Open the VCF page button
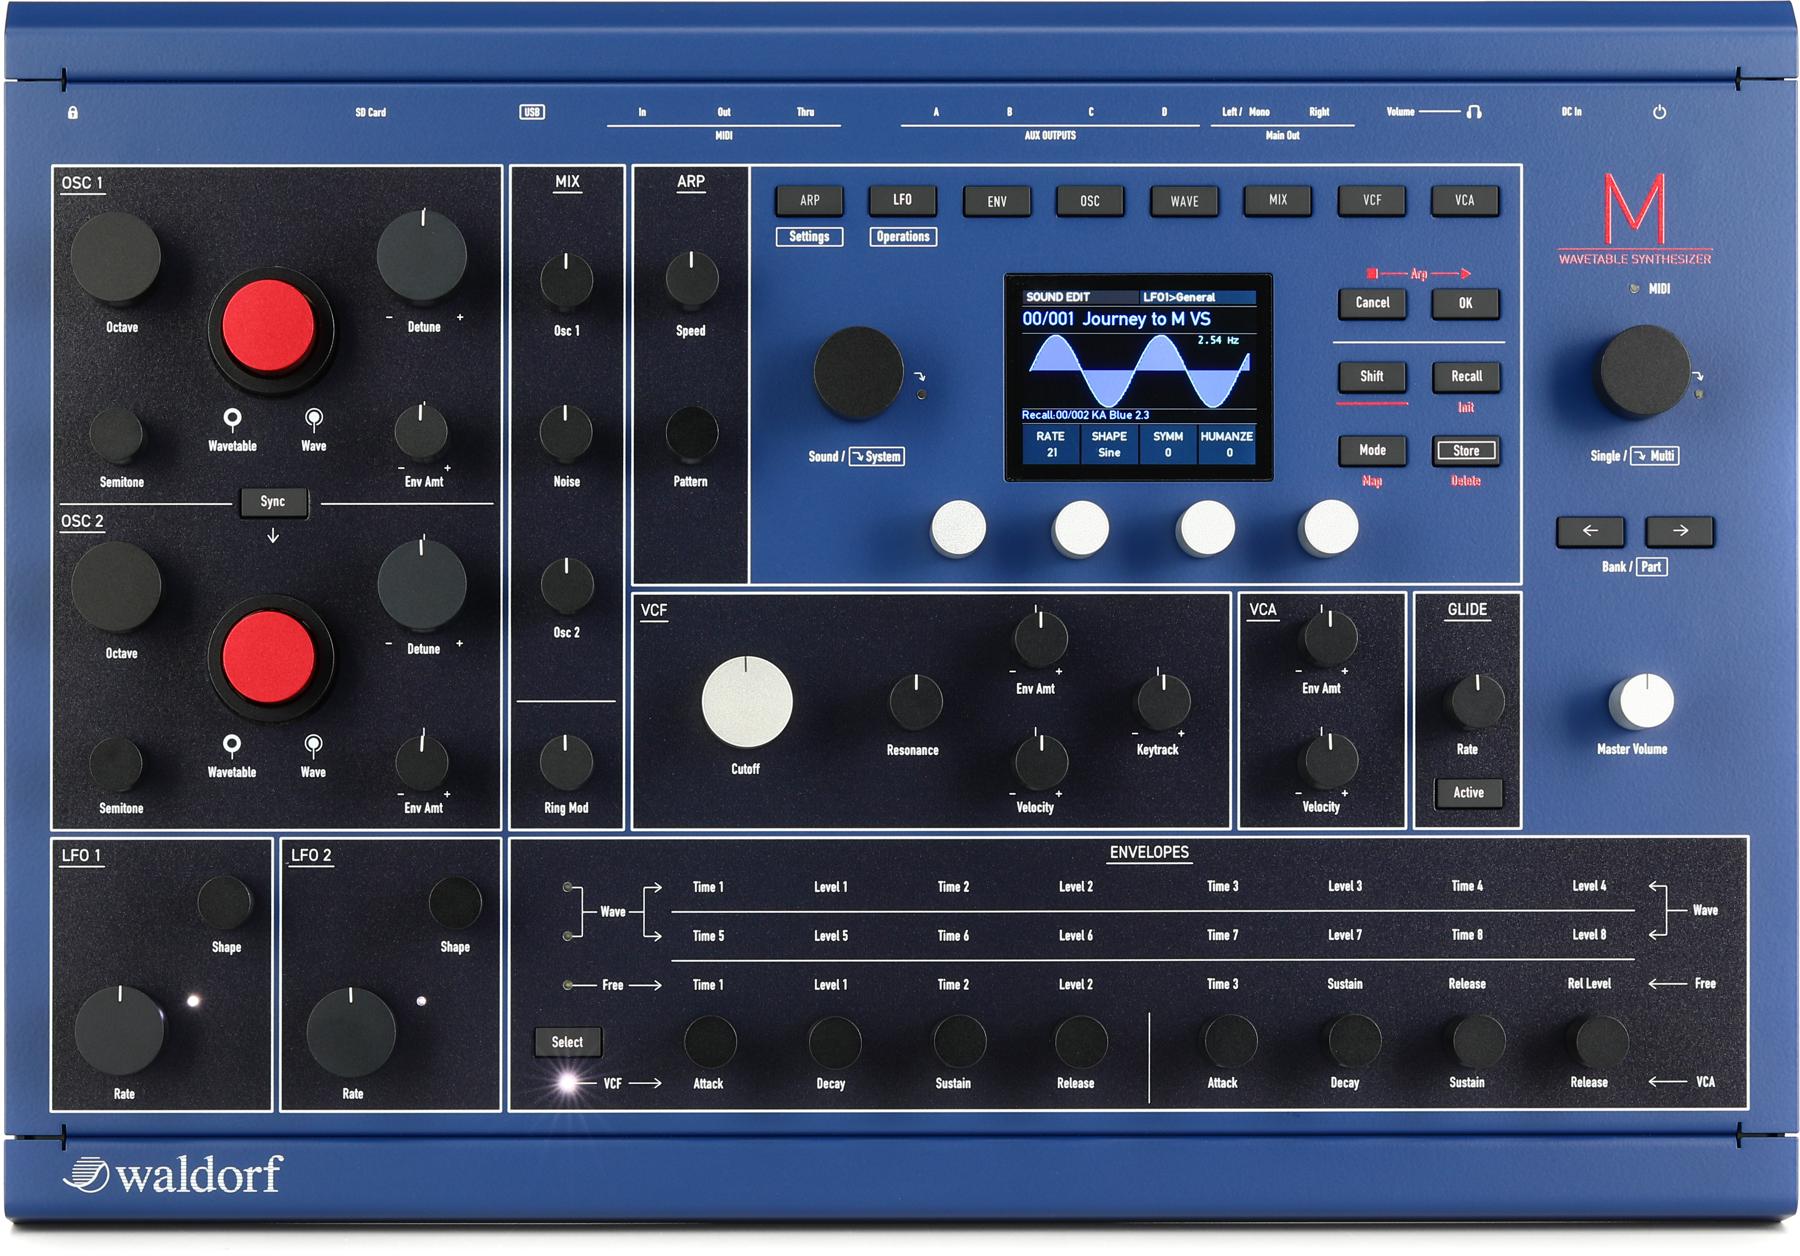The width and height of the screenshot is (1800, 1256). coord(1372,200)
